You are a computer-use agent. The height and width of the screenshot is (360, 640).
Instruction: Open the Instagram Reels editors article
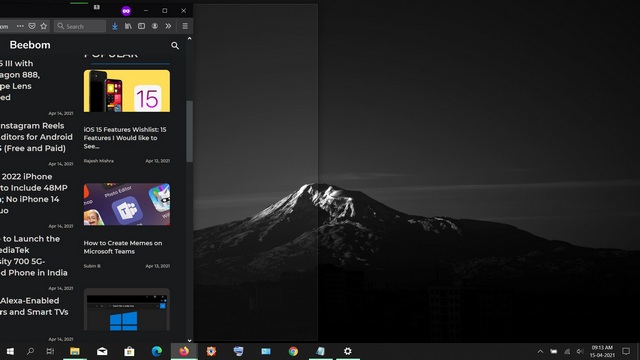(x=36, y=137)
